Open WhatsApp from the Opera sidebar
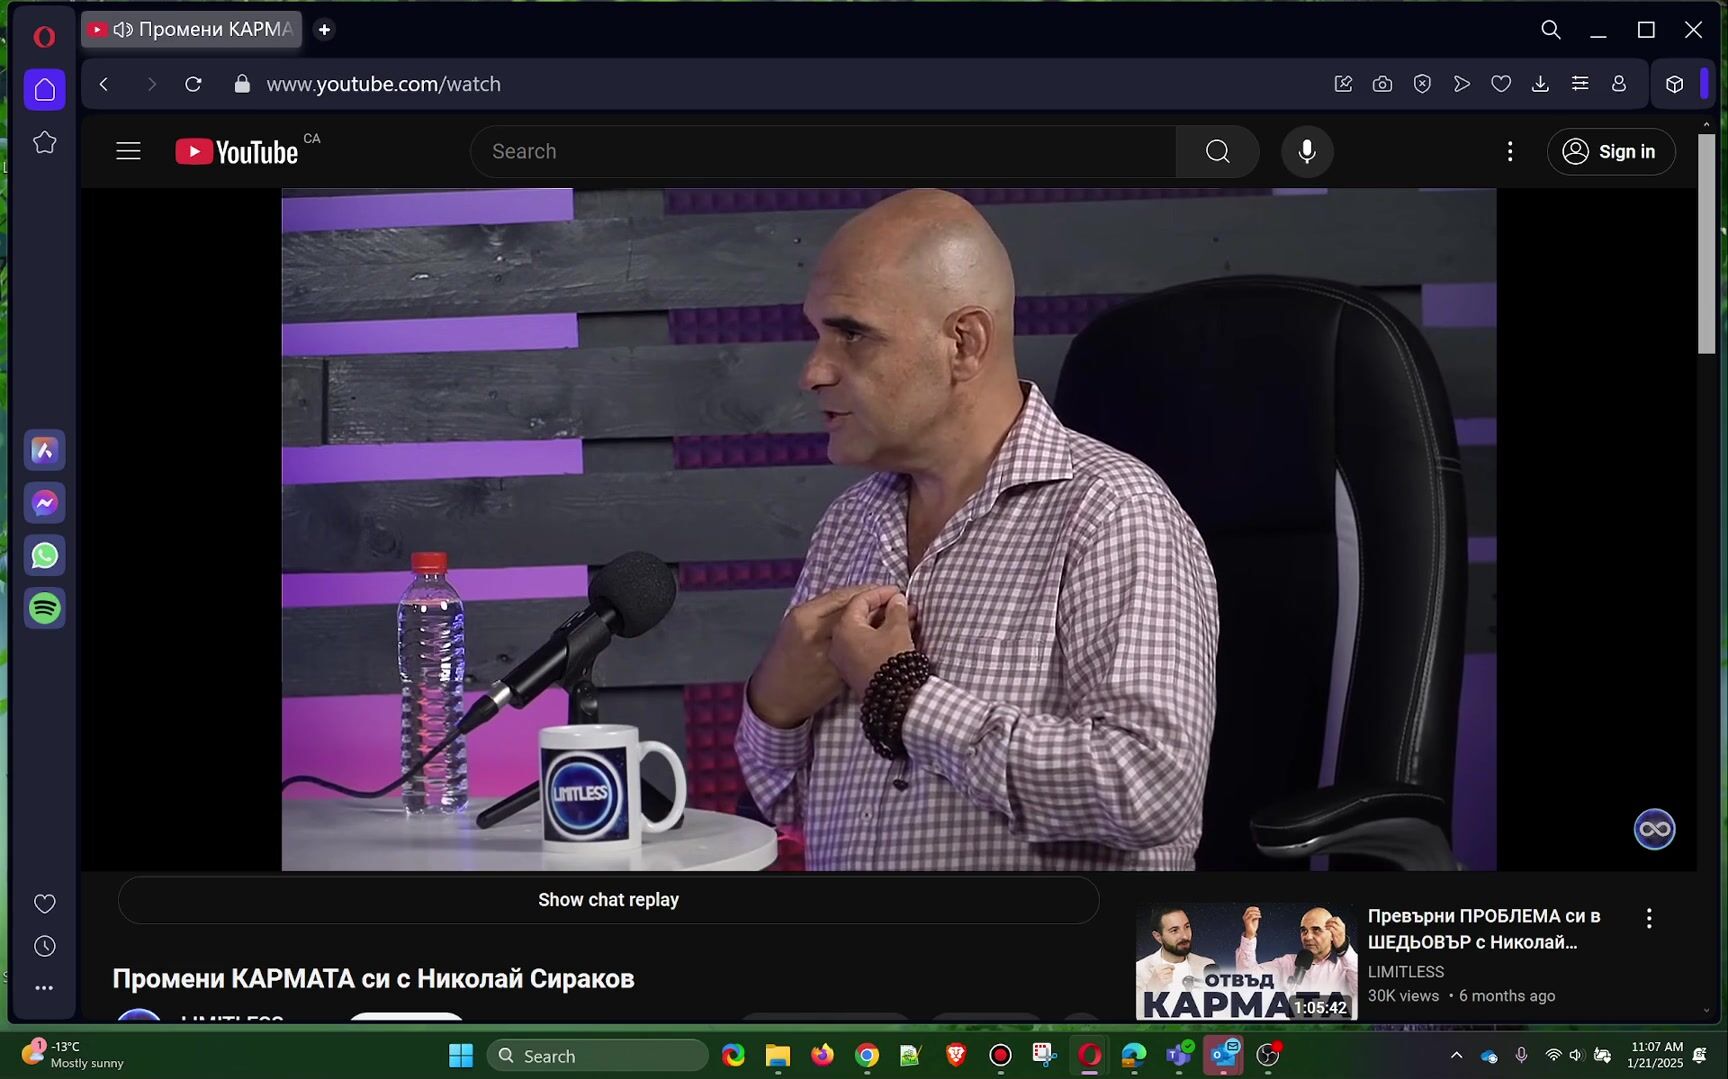The image size is (1728, 1079). [44, 556]
